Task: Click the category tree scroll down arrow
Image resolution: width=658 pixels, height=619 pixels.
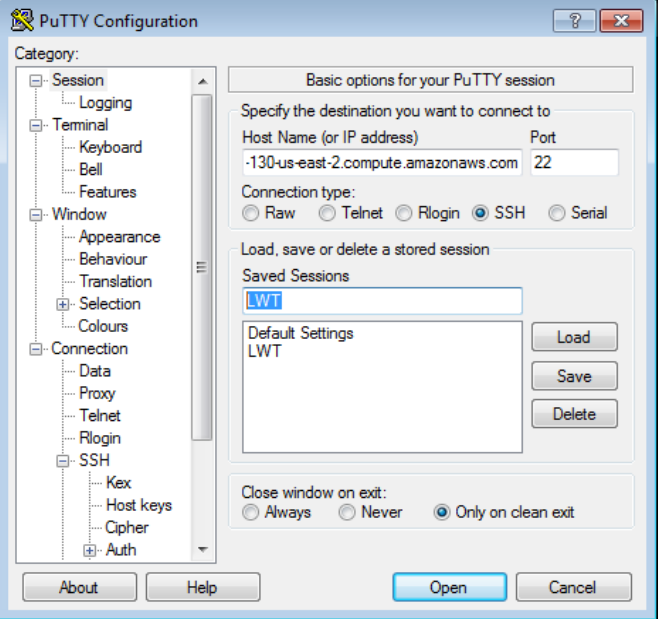Action: click(x=203, y=549)
